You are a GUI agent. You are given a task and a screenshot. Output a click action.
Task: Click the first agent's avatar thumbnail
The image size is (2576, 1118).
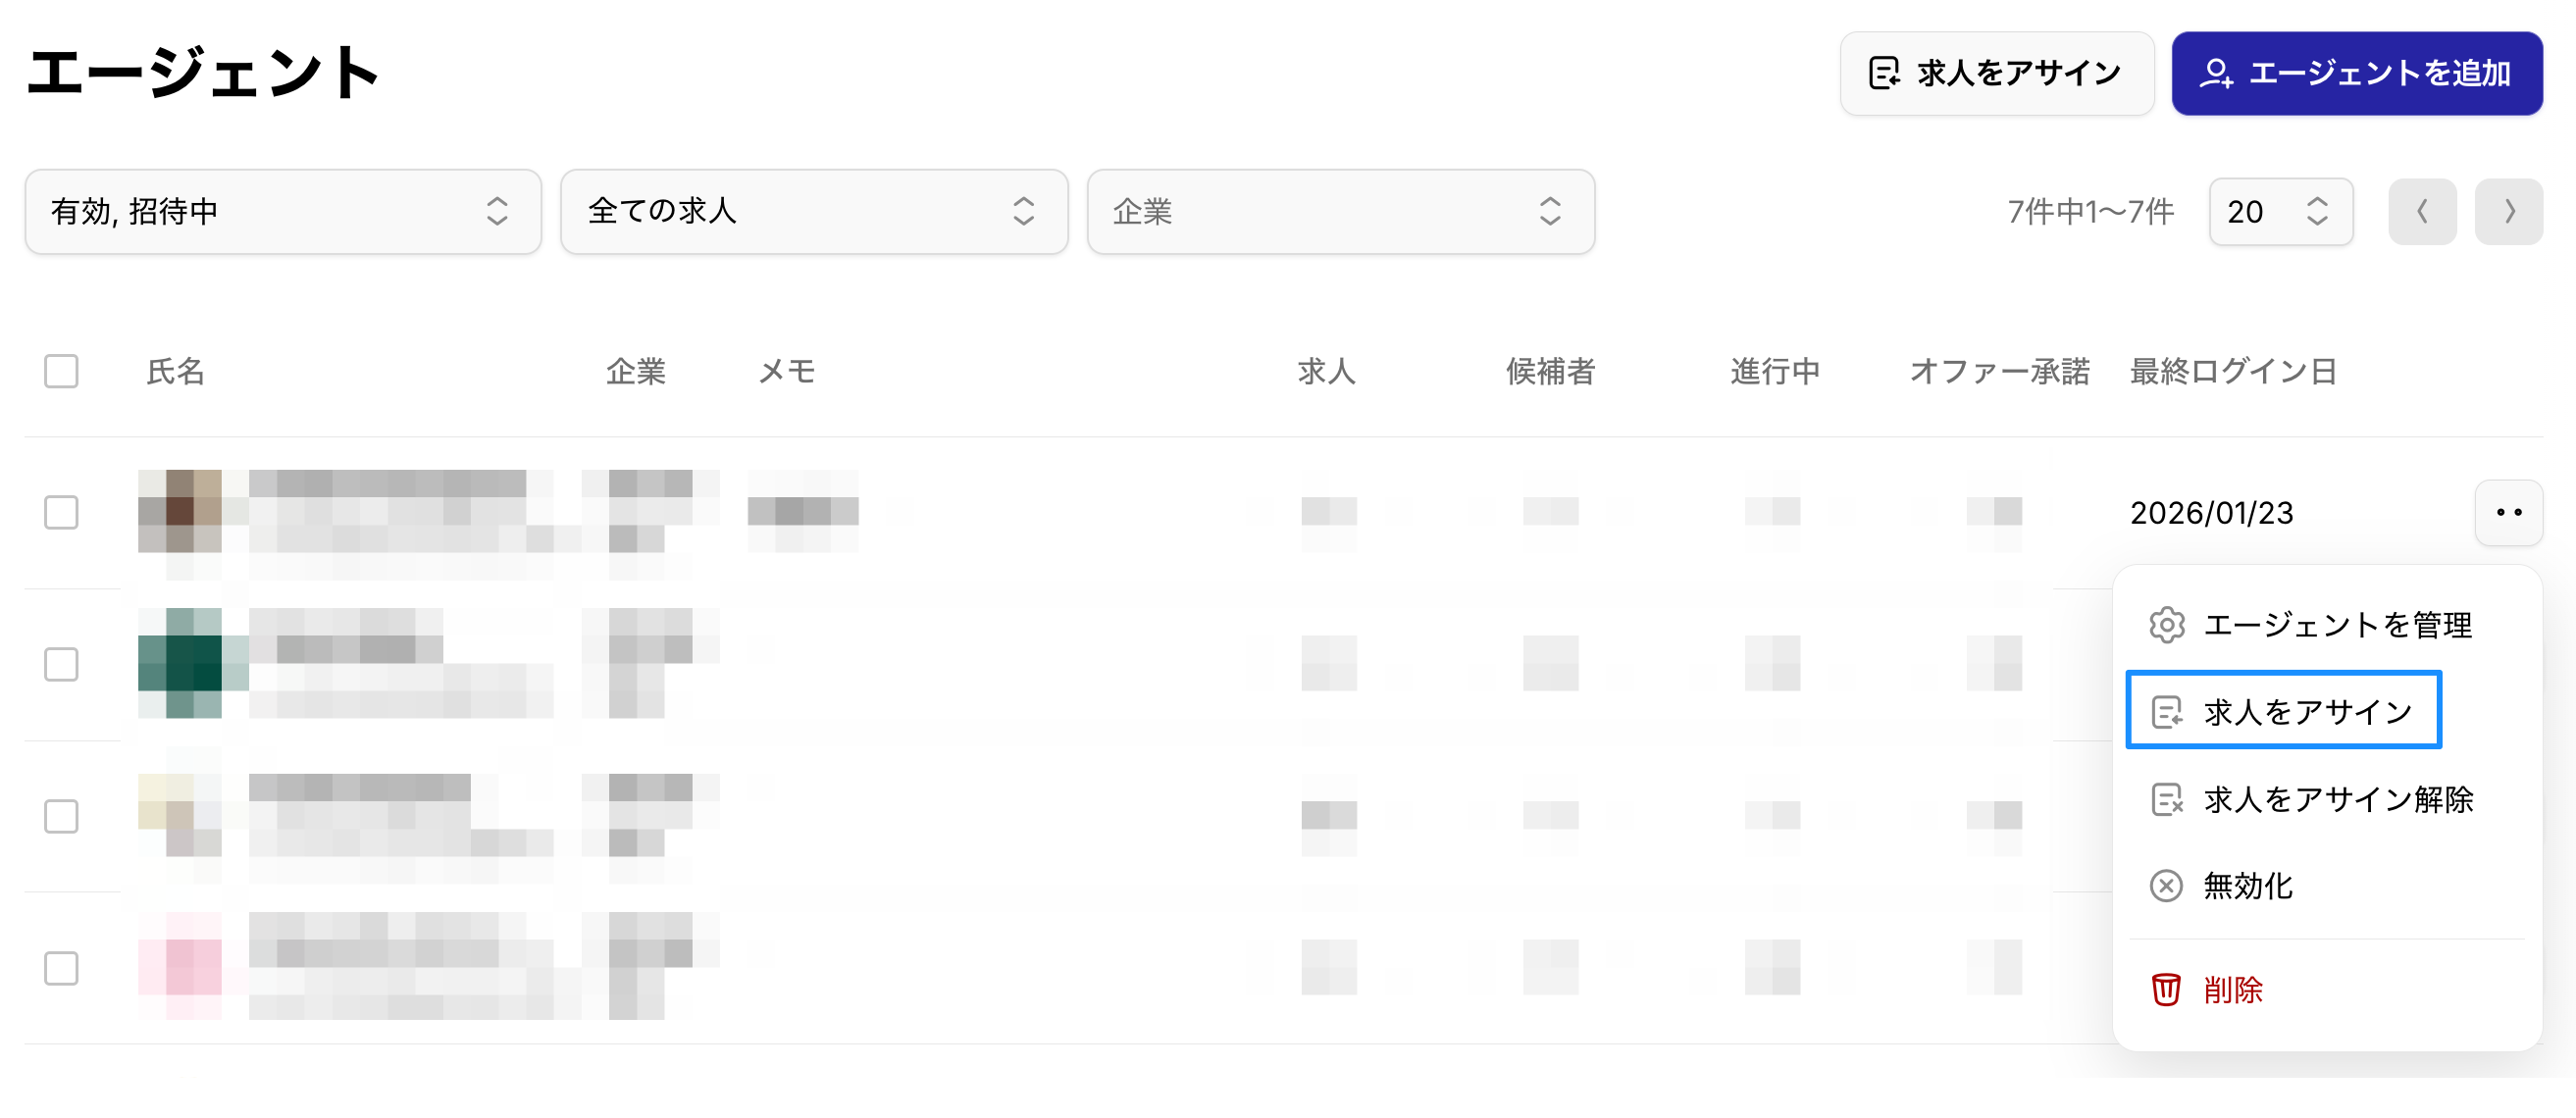point(180,511)
